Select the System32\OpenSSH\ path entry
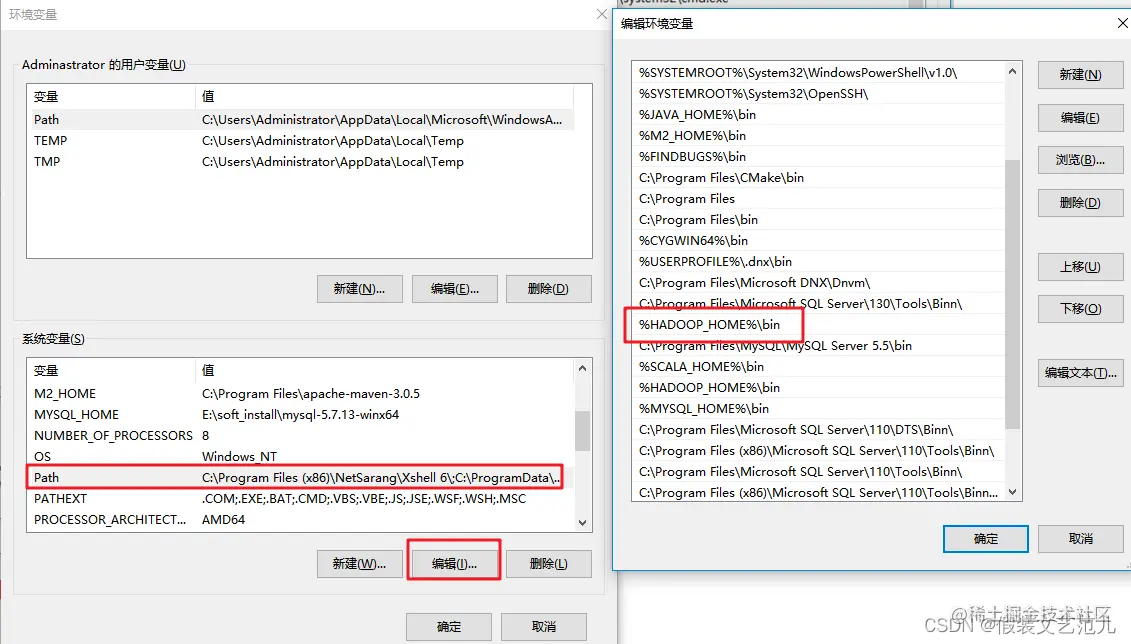This screenshot has height=644, width=1131. tap(818, 94)
